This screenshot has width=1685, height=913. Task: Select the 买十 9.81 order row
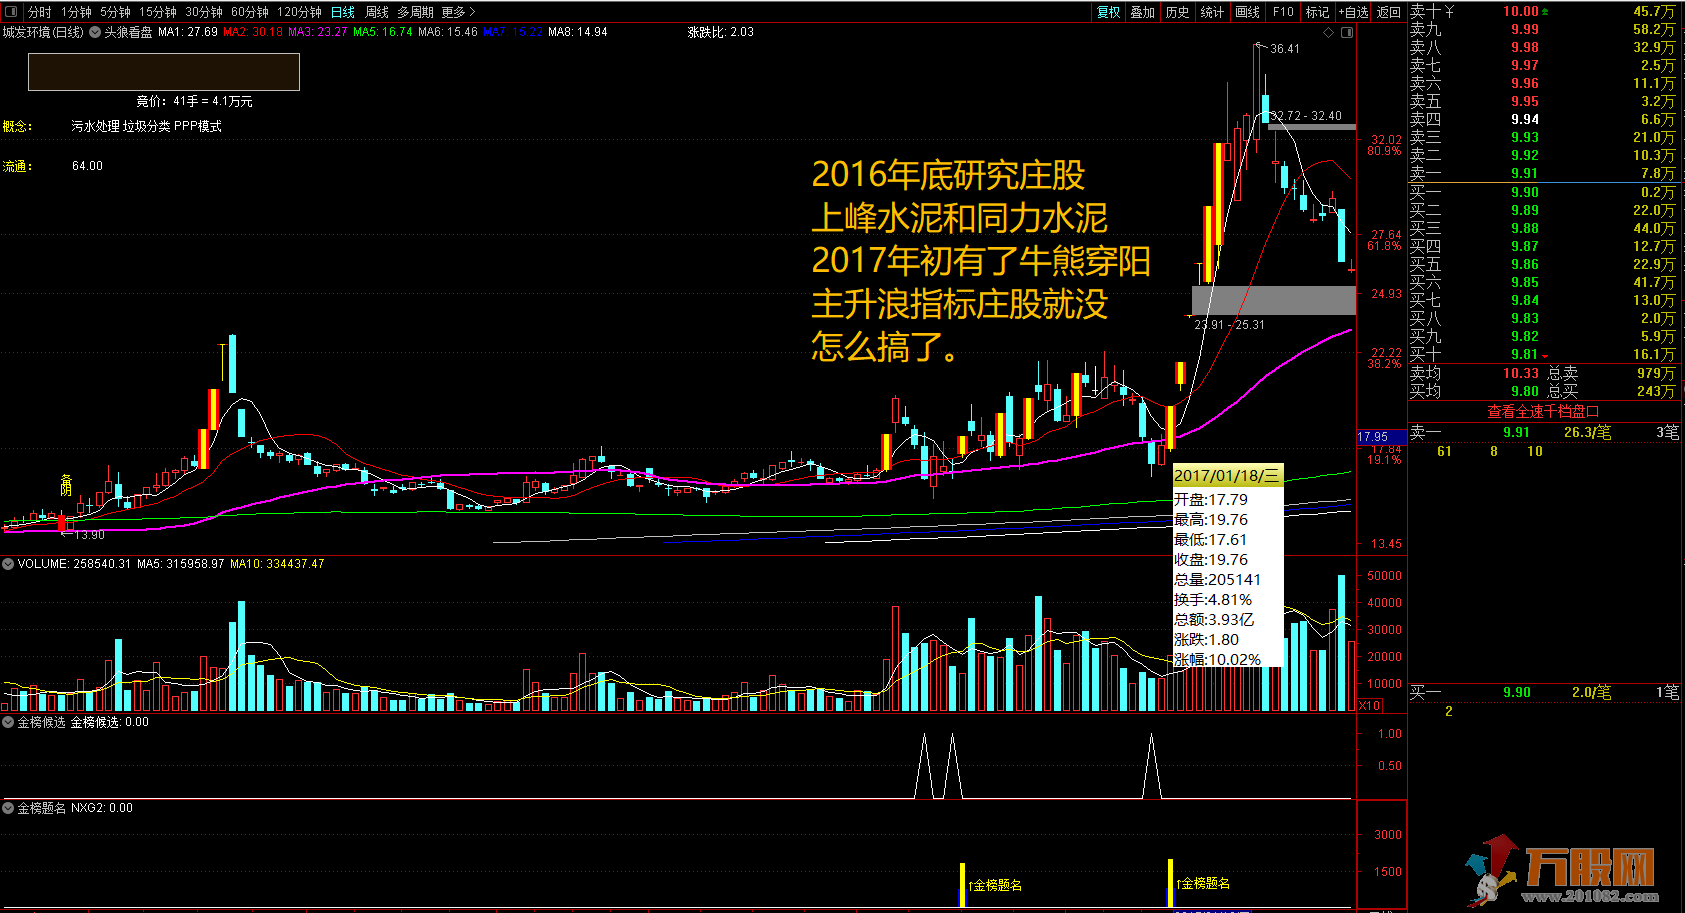pyautogui.click(x=1543, y=354)
